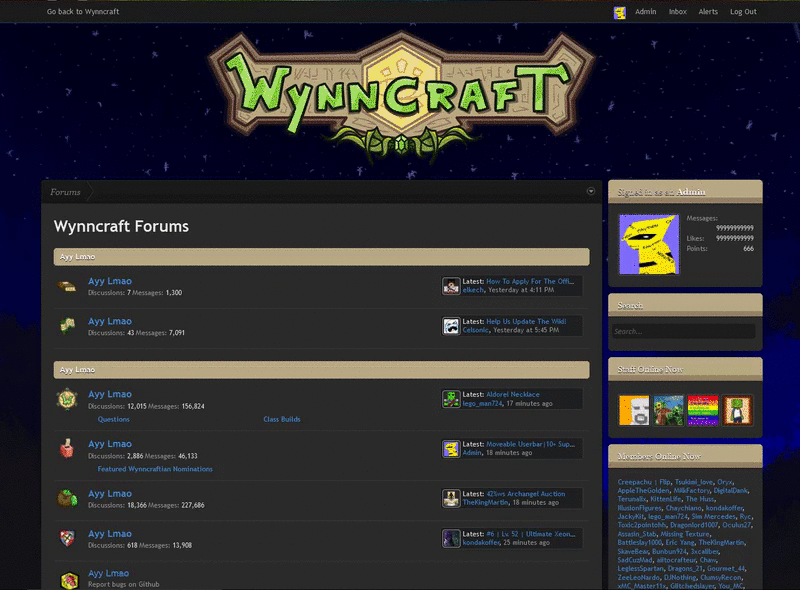Open the large yellow Admin profile avatar in sidebar
The width and height of the screenshot is (800, 590).
(649, 244)
